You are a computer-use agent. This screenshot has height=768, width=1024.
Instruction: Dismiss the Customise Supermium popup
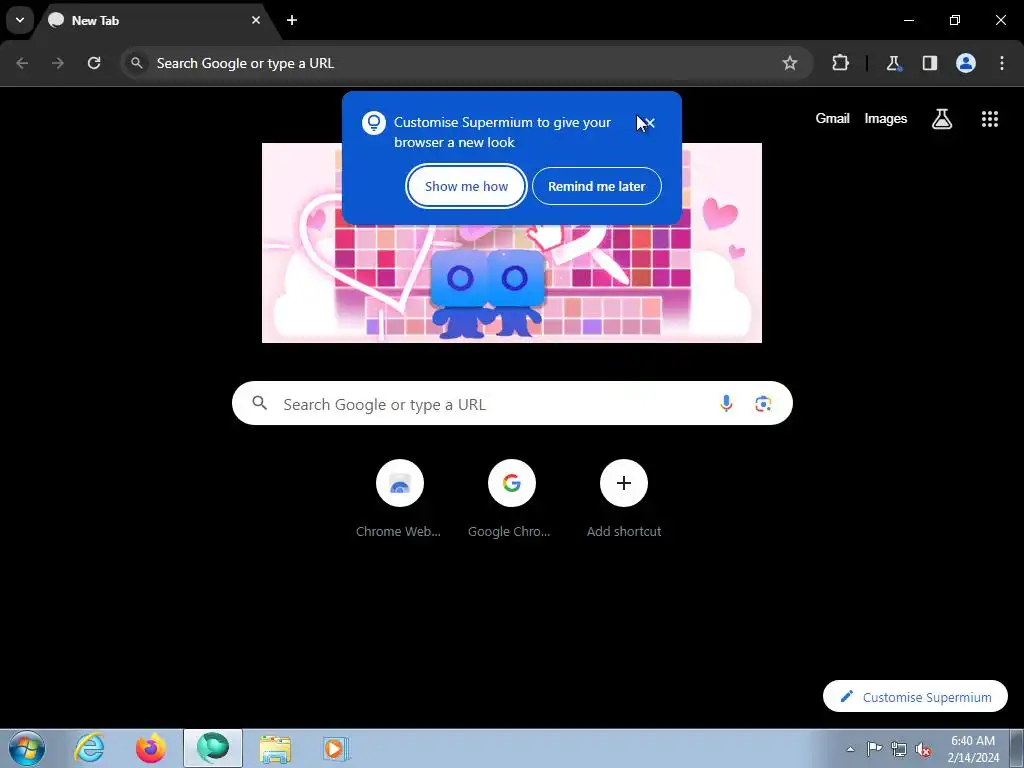point(649,123)
